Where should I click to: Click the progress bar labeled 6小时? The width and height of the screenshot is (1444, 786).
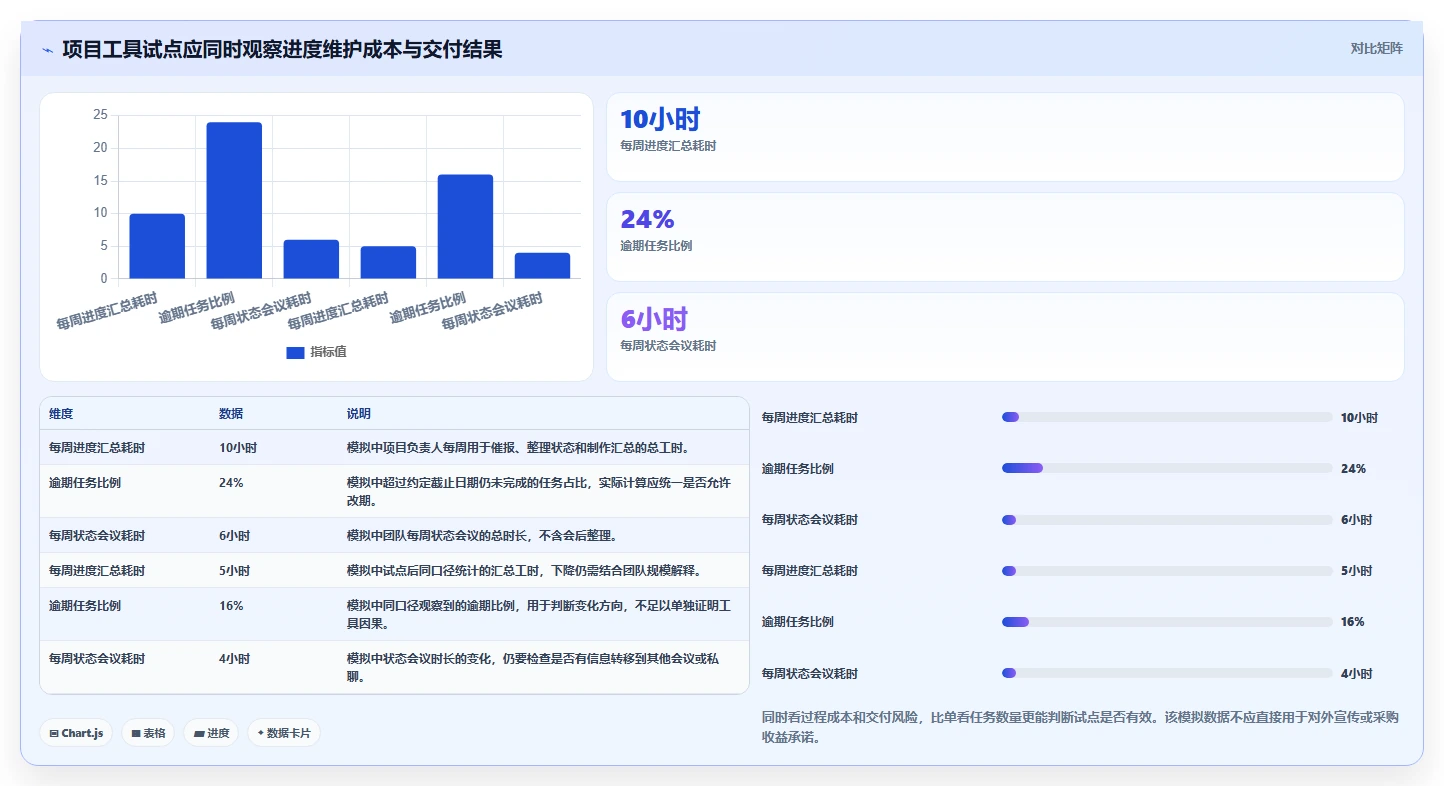point(1167,520)
